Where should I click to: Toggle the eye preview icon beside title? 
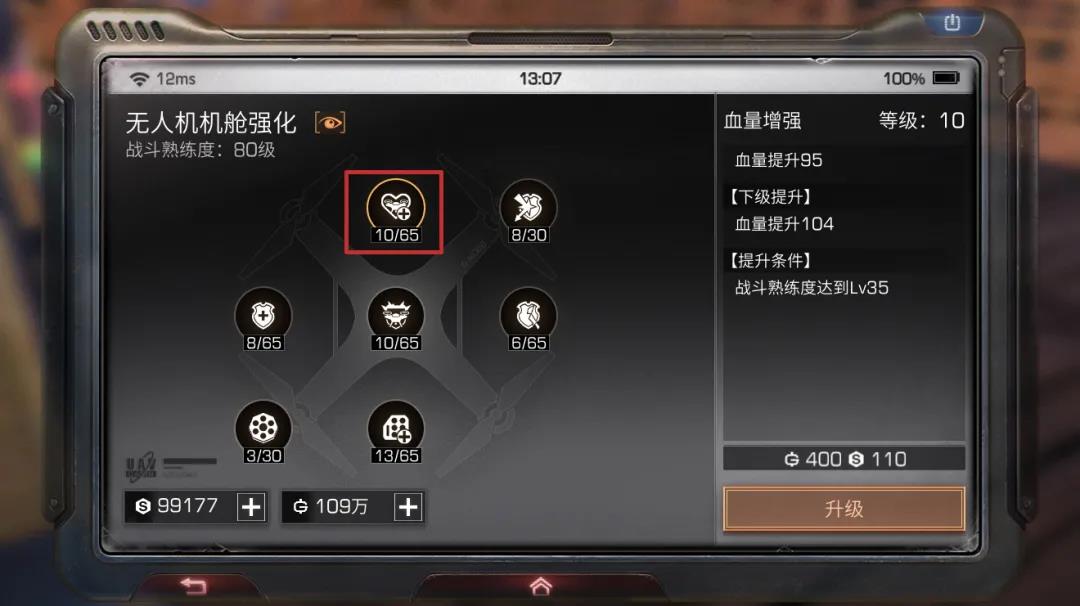click(x=330, y=123)
